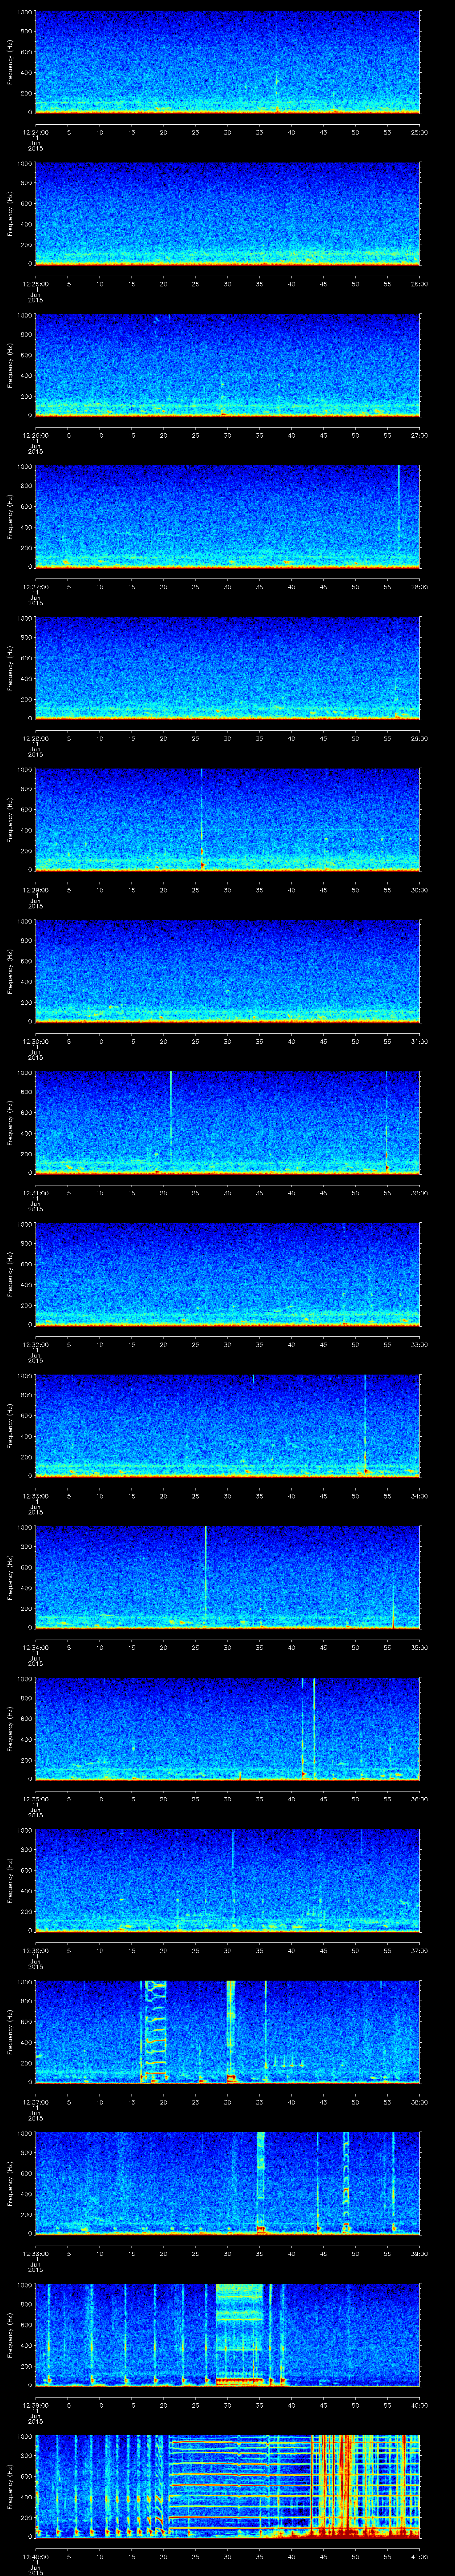Click the spectrogram panel starting at 12:34:00
The width and height of the screenshot is (455, 2576).
pyautogui.click(x=227, y=1577)
